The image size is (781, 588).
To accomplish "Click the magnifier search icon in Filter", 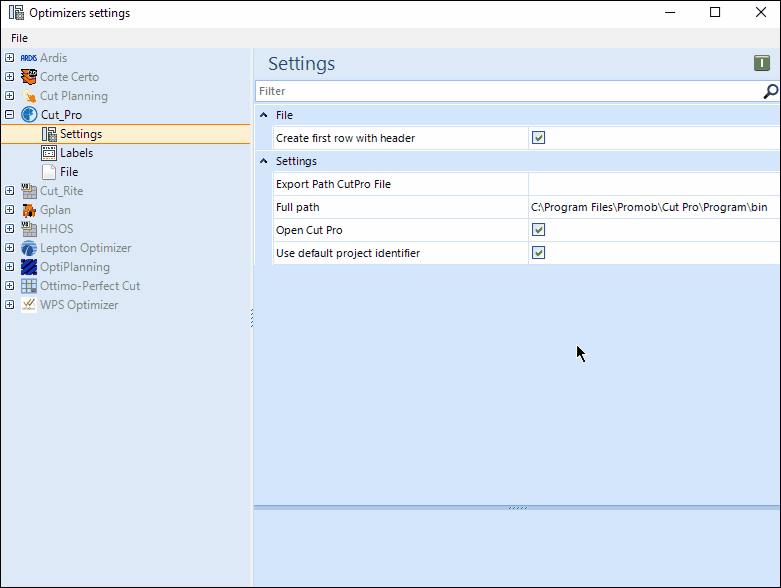I will point(770,91).
